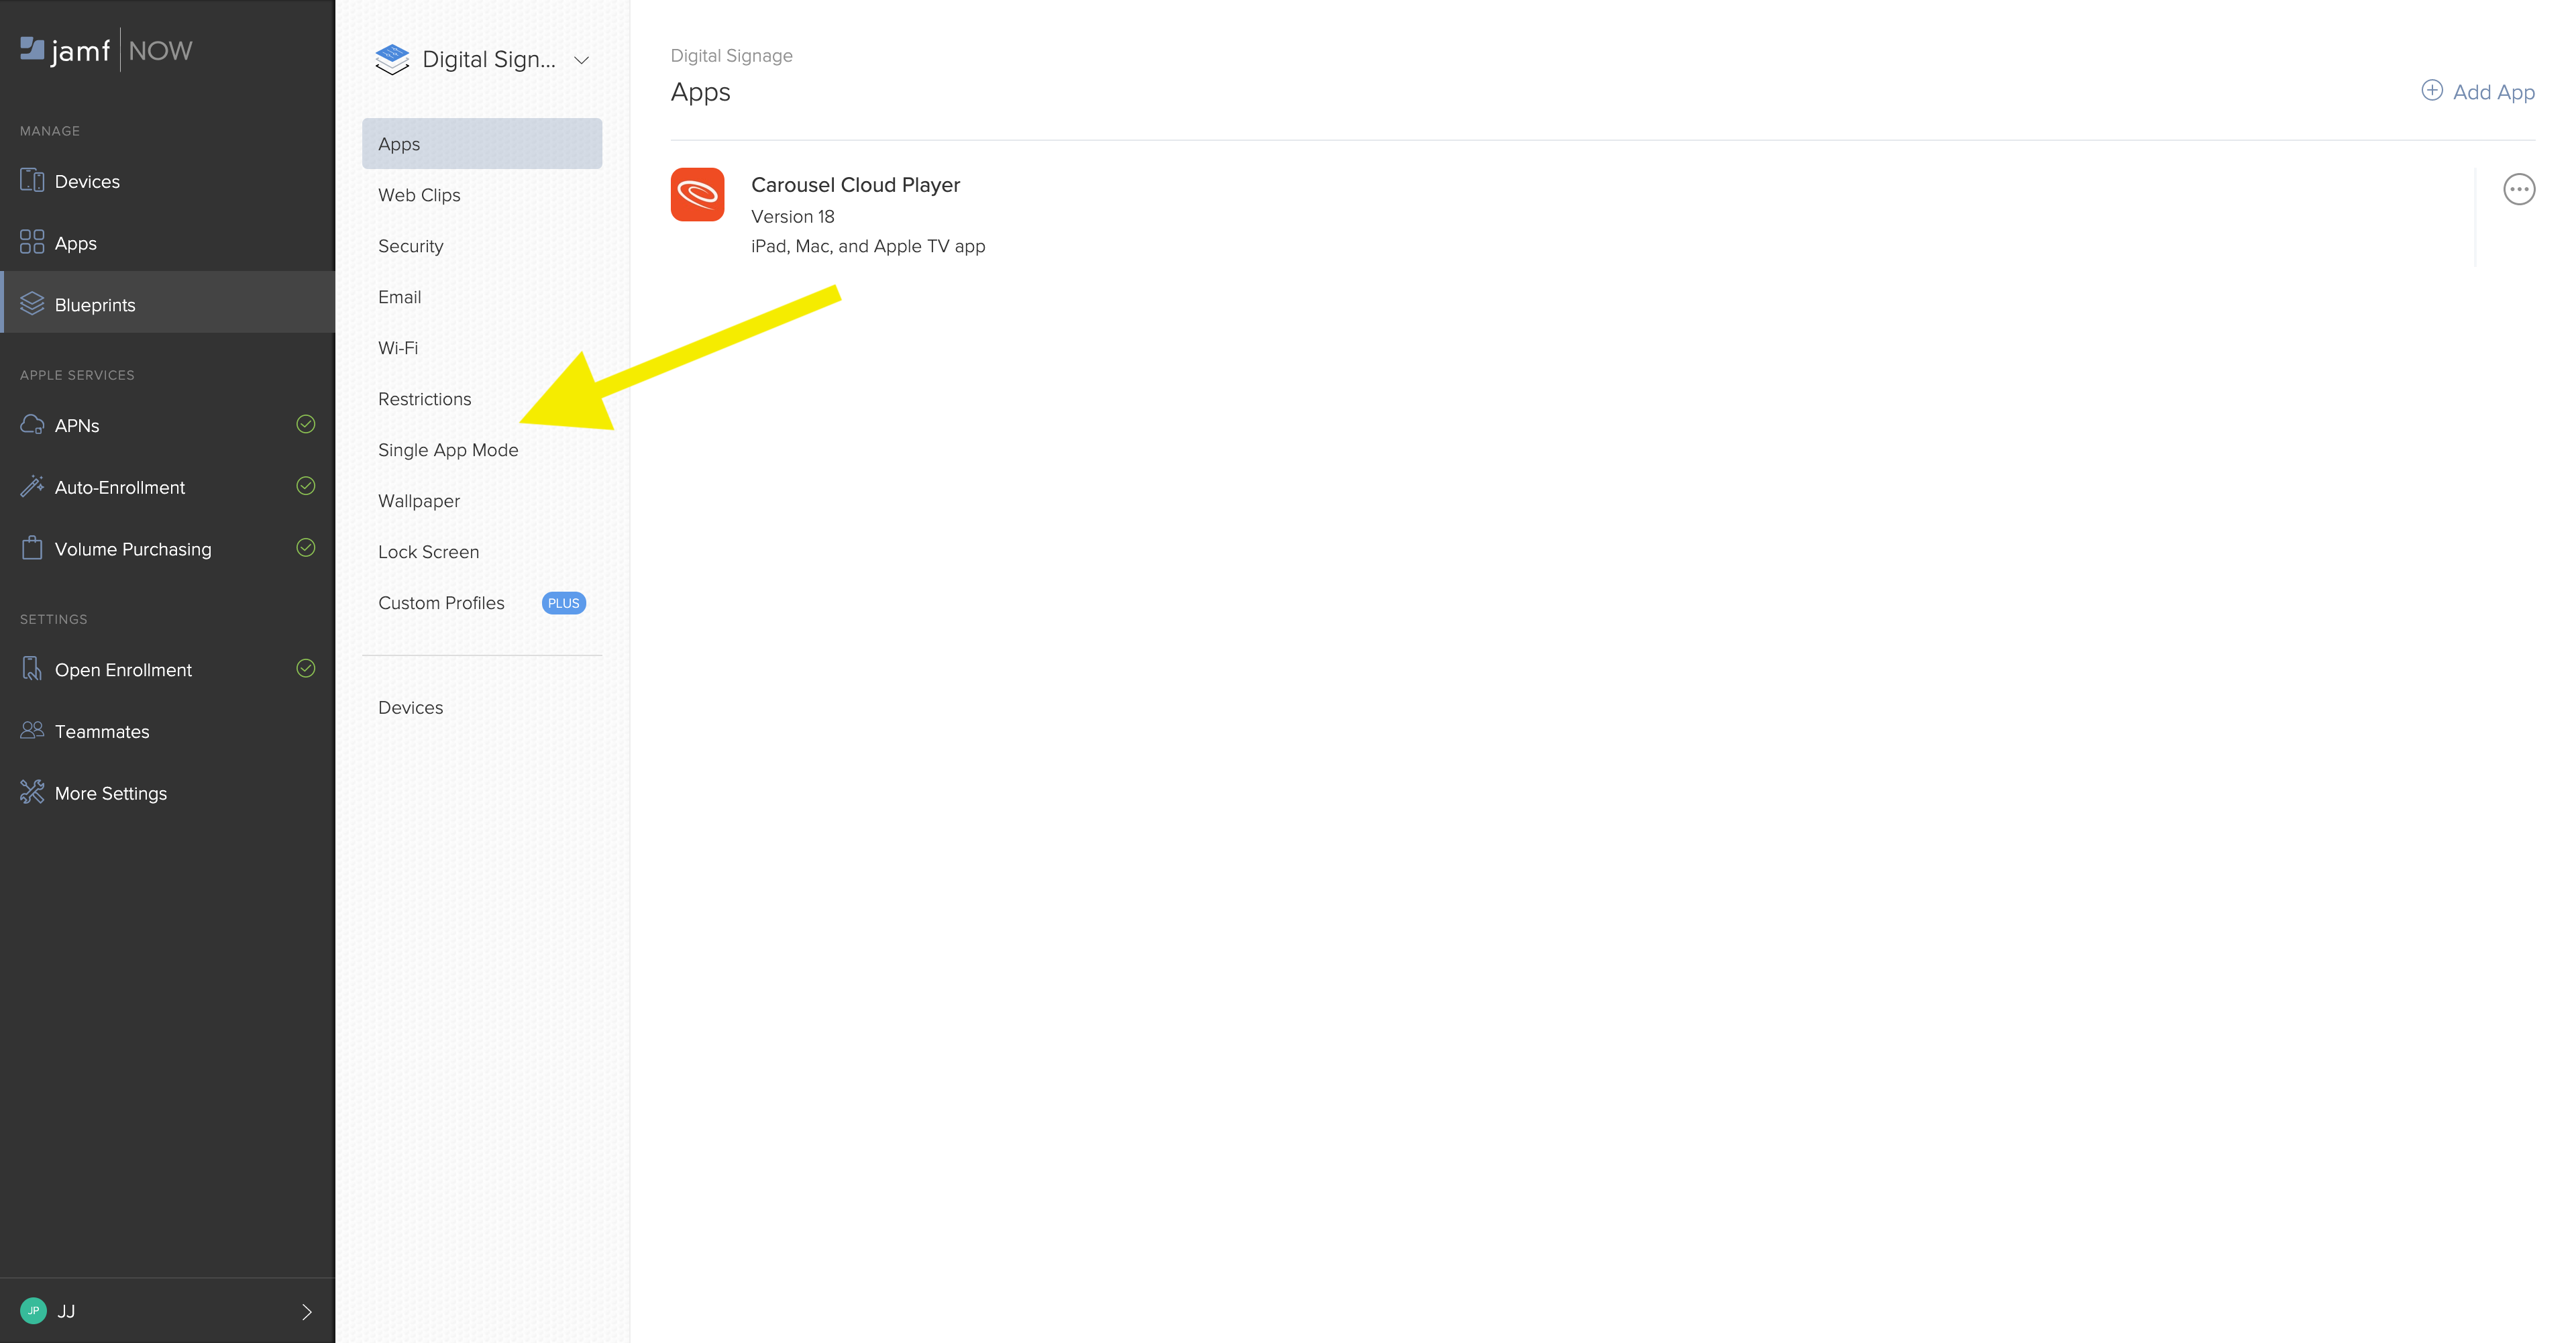Click the Open Enrollment device icon
This screenshot has width=2576, height=1343.
pyautogui.click(x=32, y=668)
